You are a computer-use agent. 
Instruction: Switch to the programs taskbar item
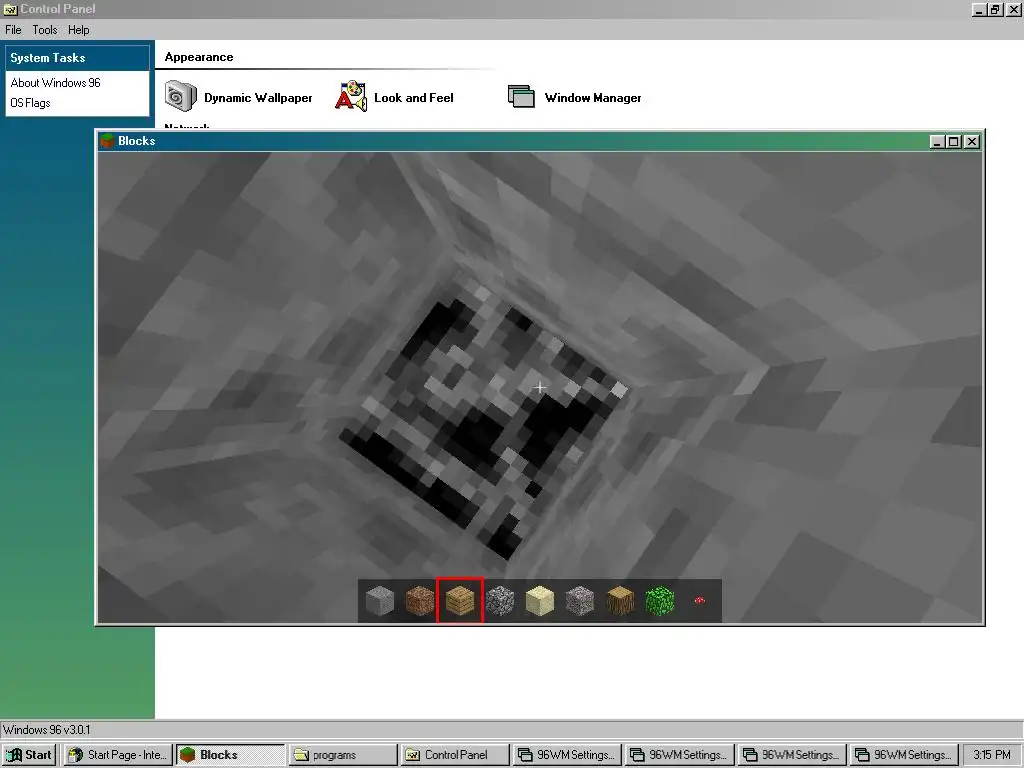[x=343, y=755]
